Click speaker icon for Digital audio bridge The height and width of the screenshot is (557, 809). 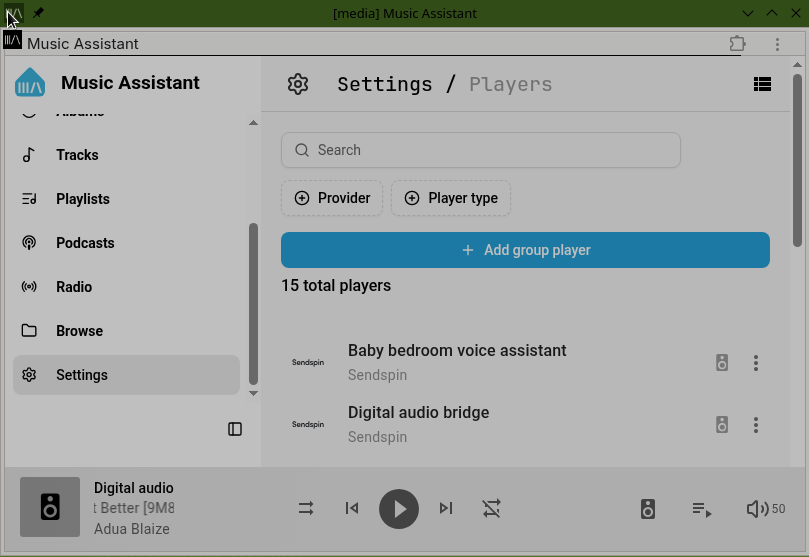722,425
